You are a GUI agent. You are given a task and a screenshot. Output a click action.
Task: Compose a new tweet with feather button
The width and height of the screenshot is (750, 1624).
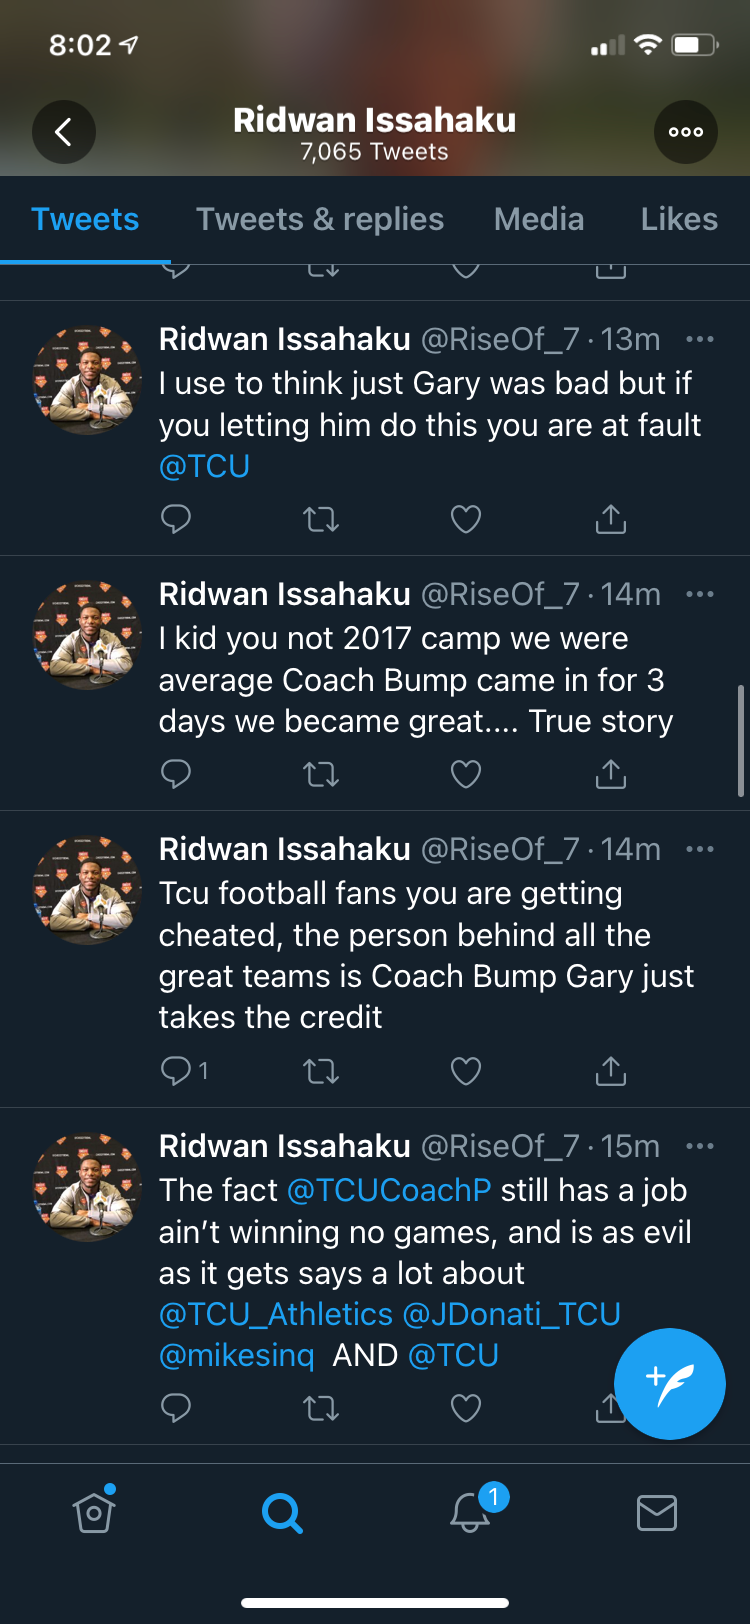(x=670, y=1384)
